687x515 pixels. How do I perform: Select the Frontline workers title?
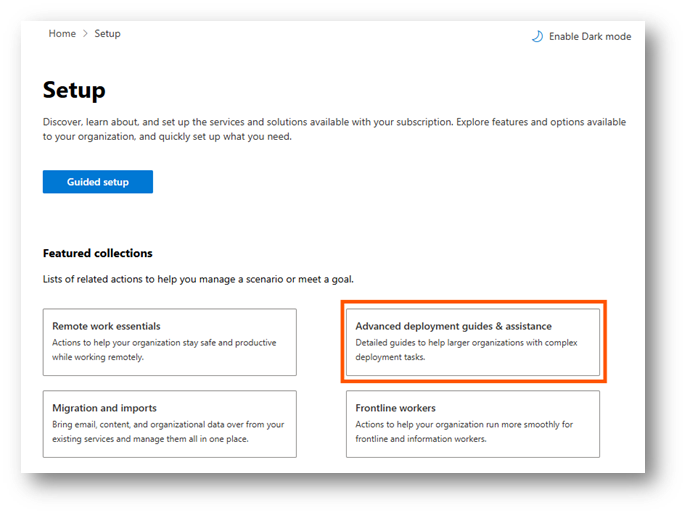[x=395, y=408]
